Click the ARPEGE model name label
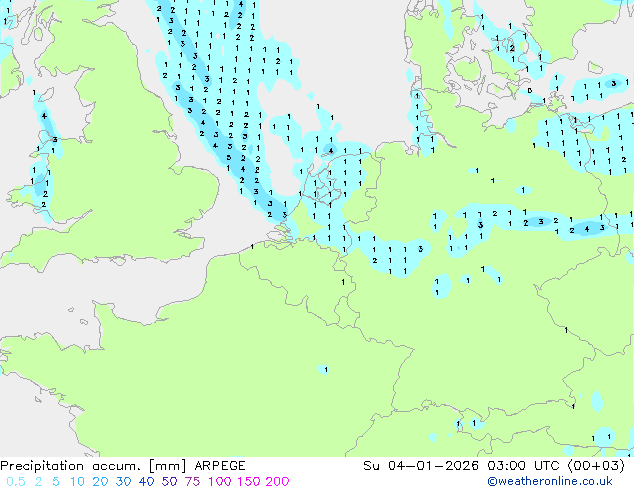634x490 pixels. click(x=220, y=466)
